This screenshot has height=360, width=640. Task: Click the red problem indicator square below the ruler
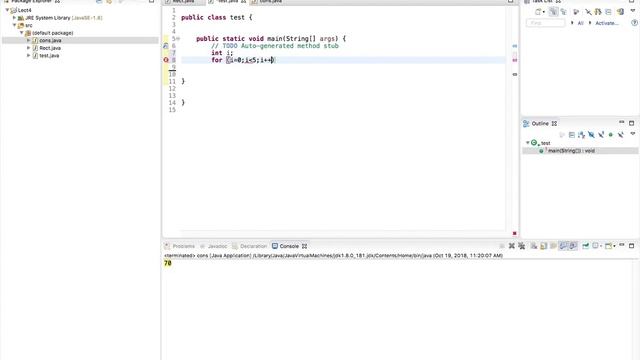tap(514, 233)
